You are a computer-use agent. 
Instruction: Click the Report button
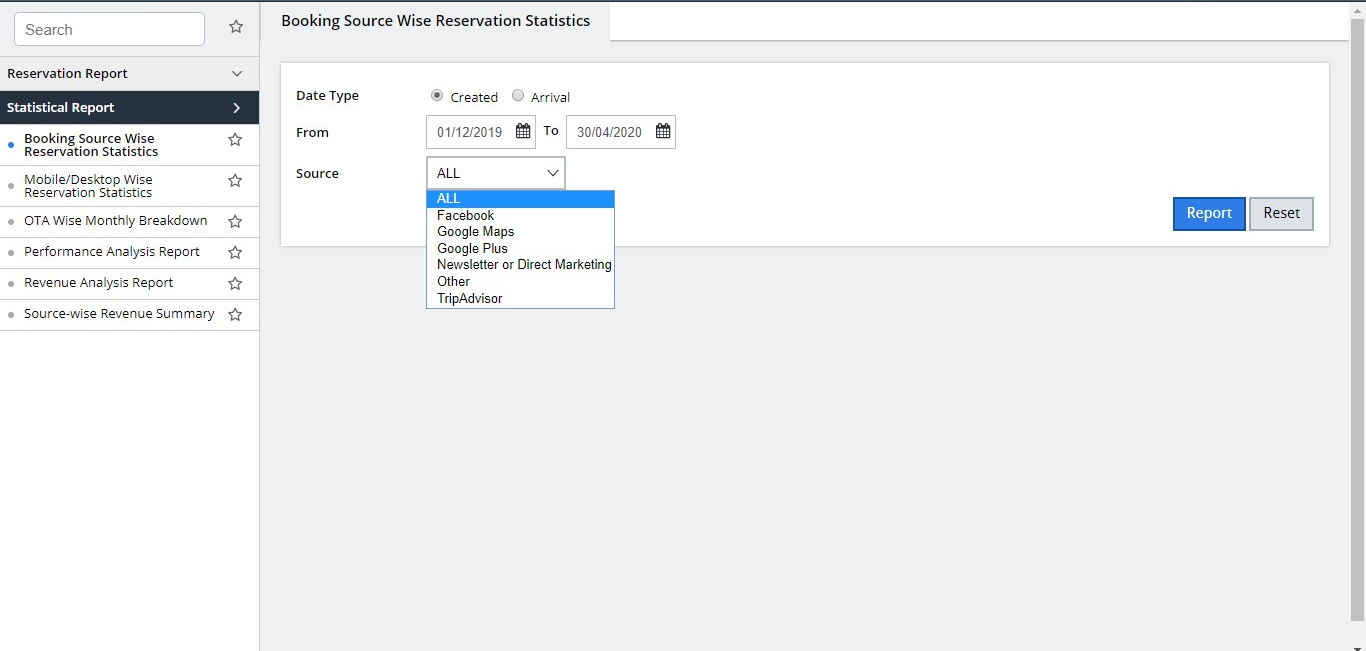(1208, 213)
